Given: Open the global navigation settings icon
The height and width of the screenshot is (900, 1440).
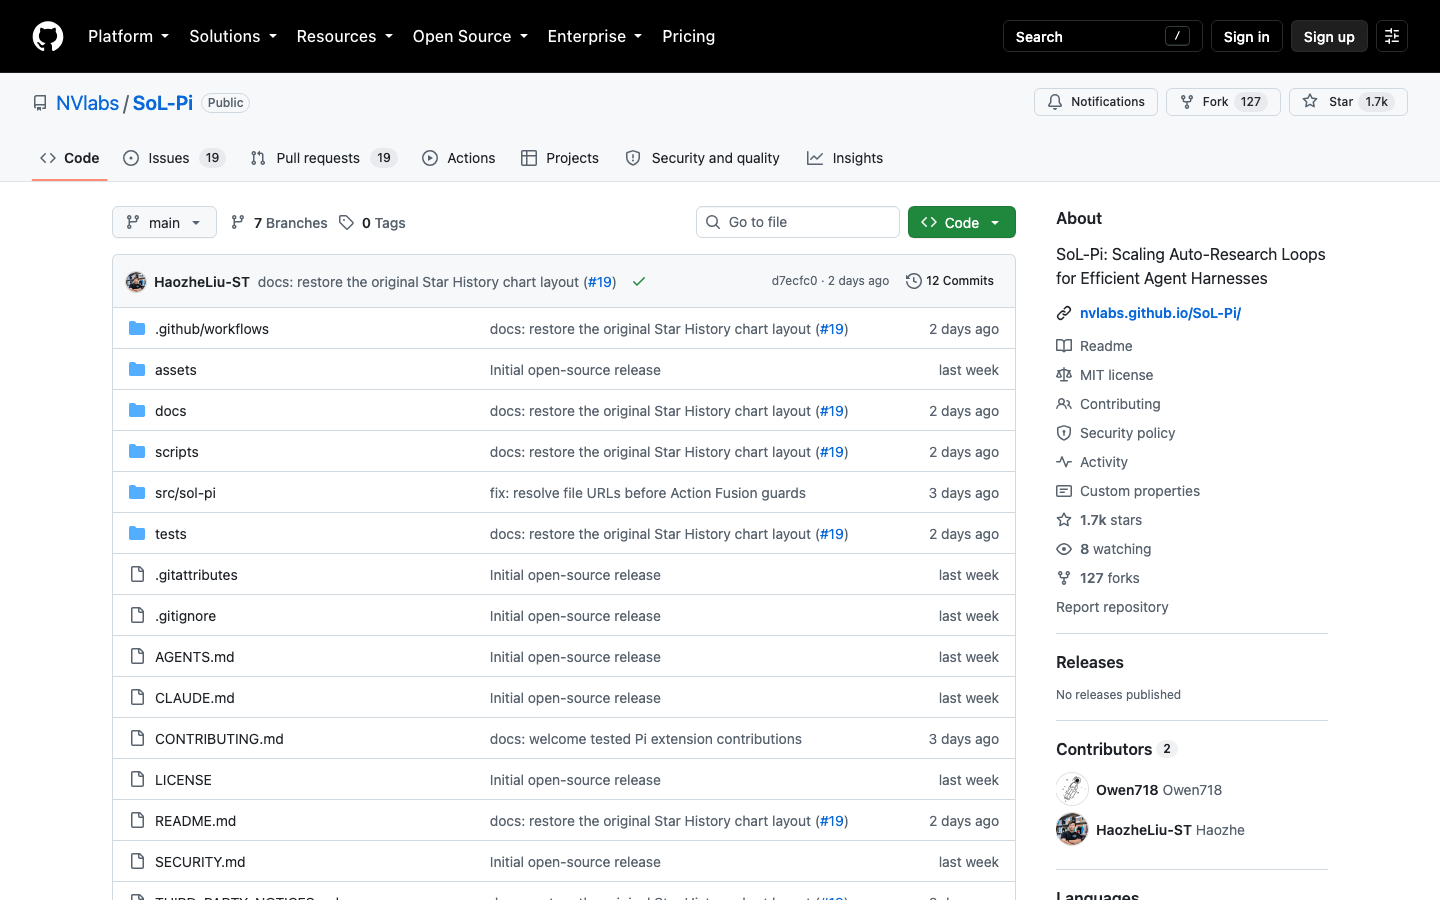Looking at the screenshot, I should point(1392,36).
